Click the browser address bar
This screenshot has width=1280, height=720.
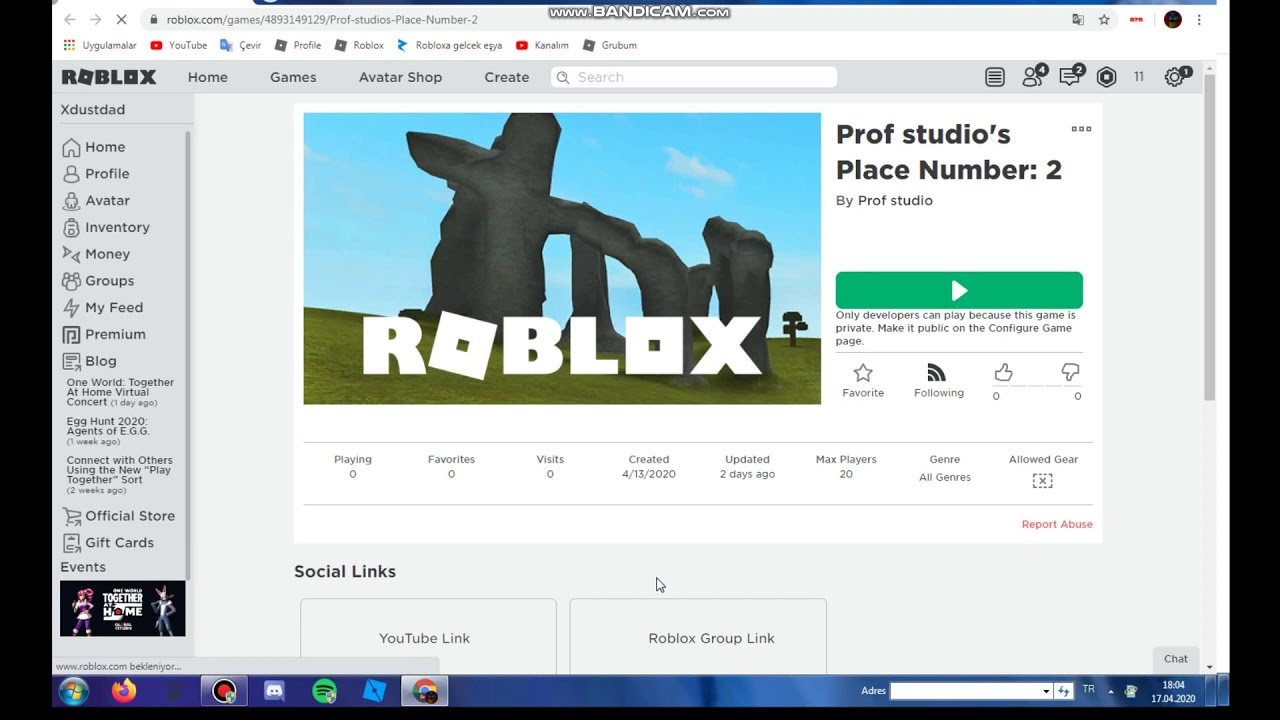coord(604,19)
